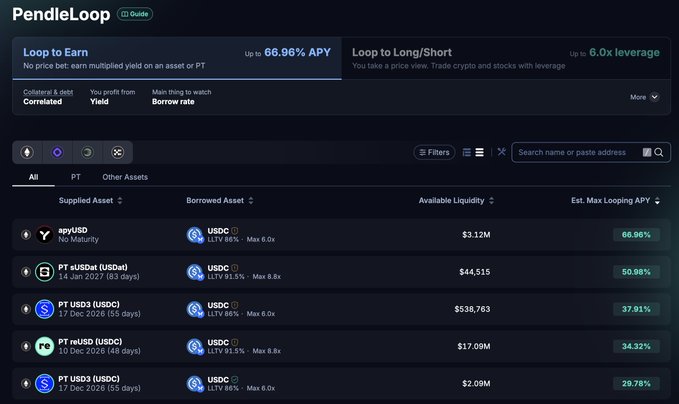The height and width of the screenshot is (404, 679).
Task: Click the Ethereum chain icon in PT reUSD row
Action: (26, 346)
